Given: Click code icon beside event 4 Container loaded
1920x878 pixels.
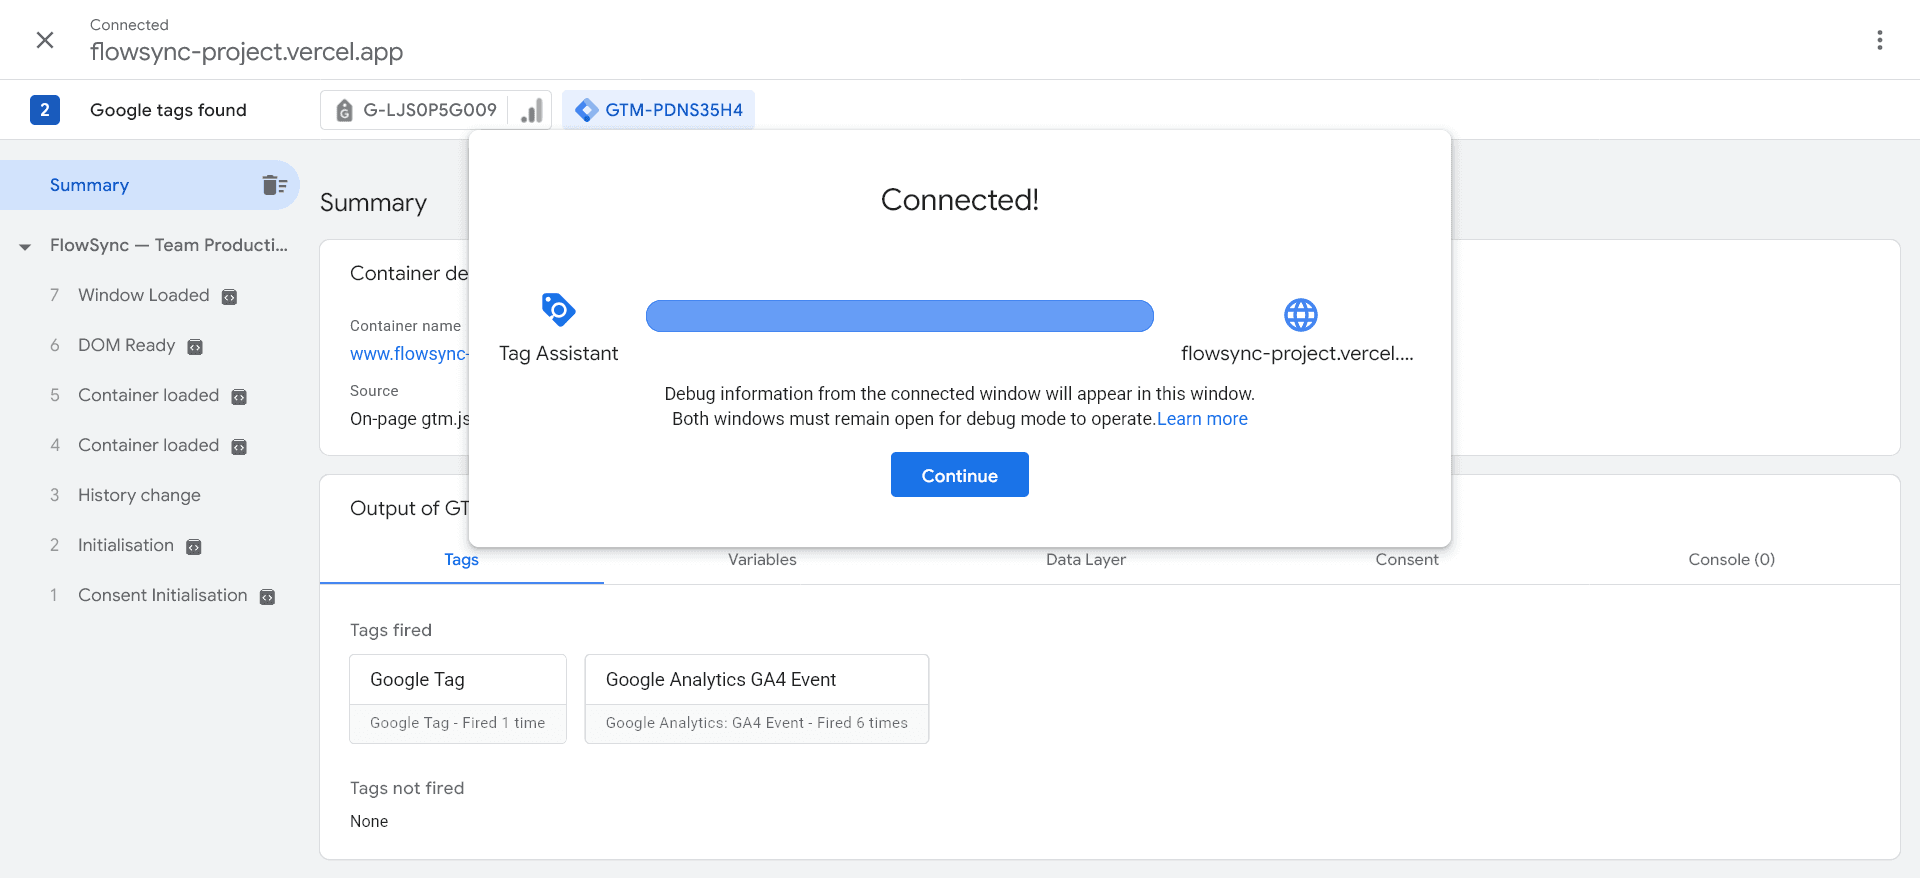Looking at the screenshot, I should 239,447.
